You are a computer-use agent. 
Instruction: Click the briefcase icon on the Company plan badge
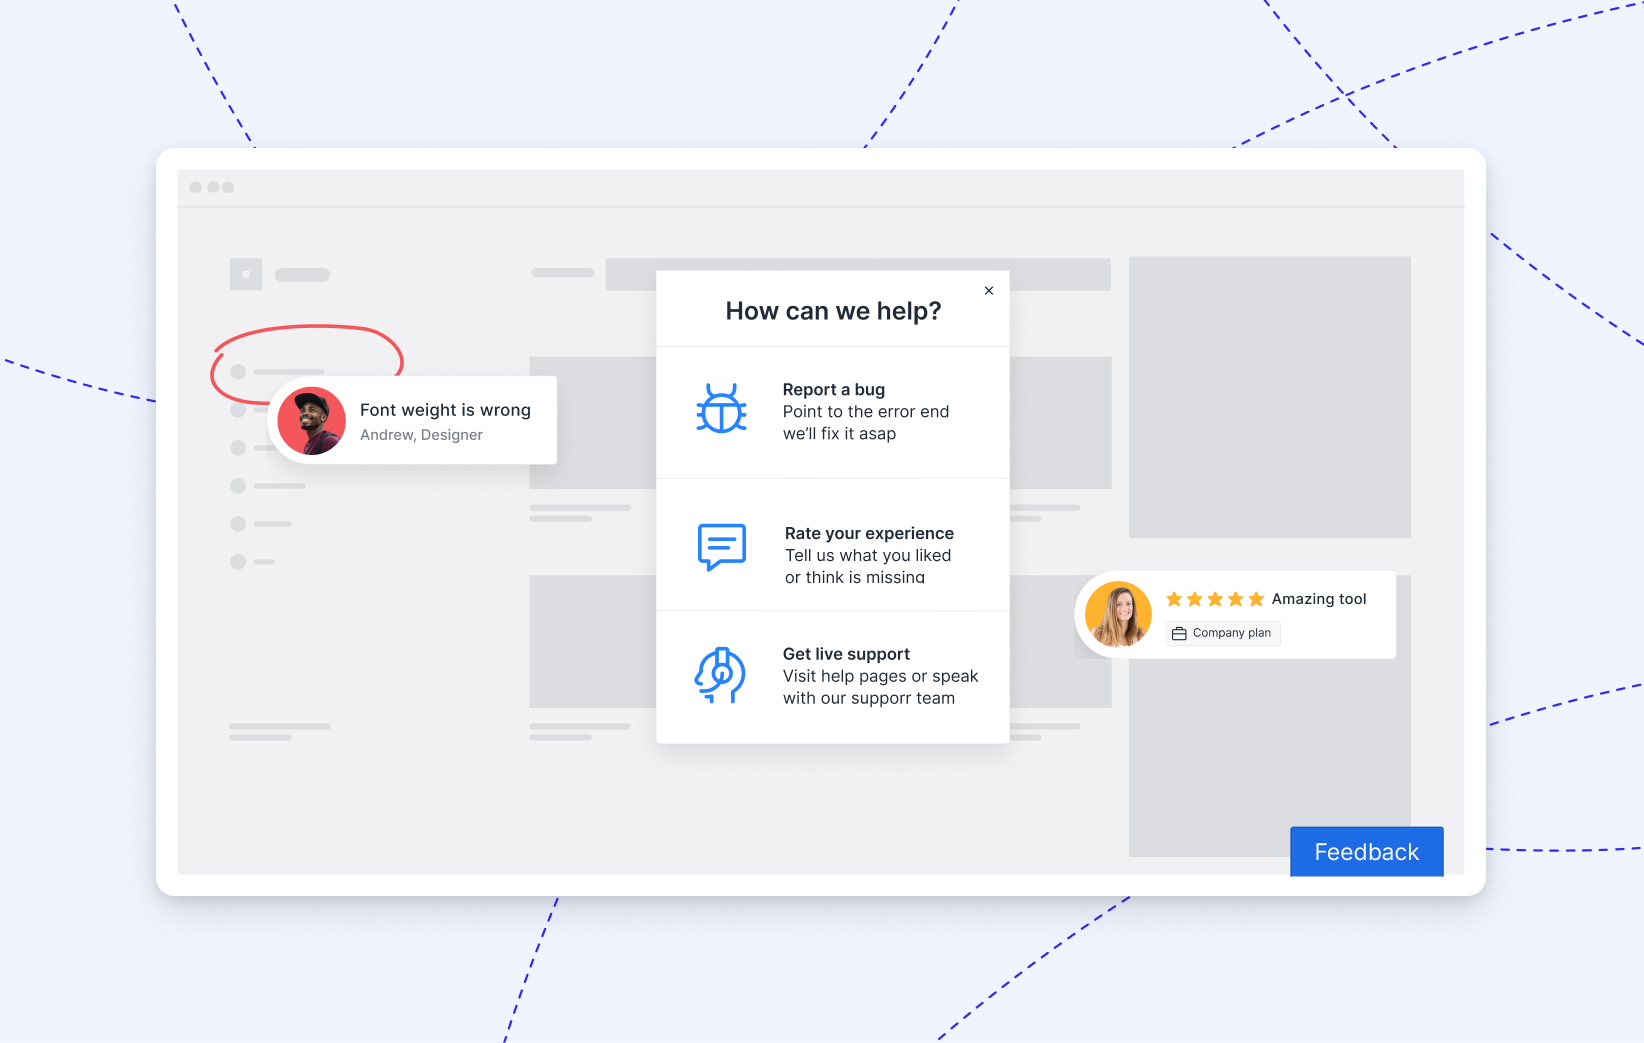pos(1180,633)
